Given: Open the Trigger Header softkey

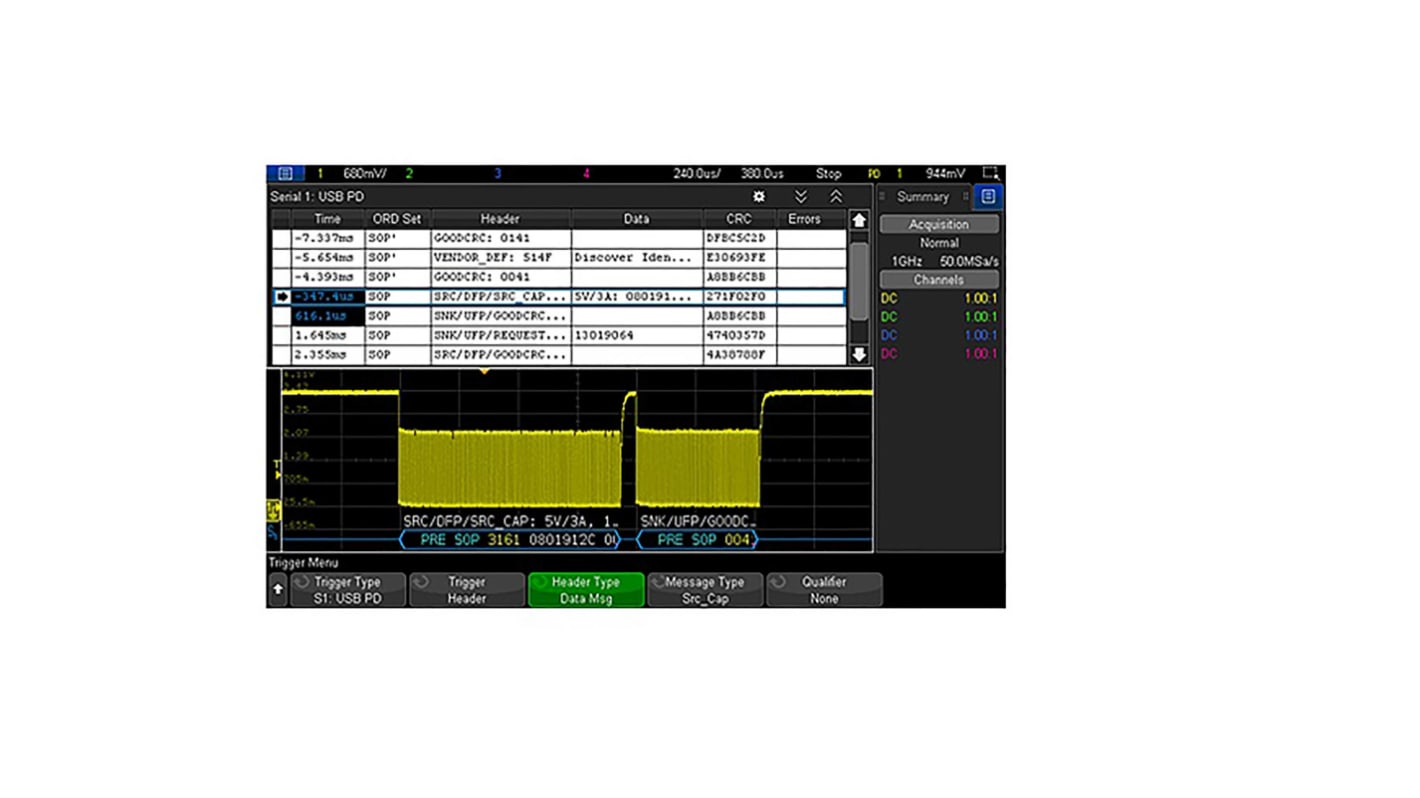Looking at the screenshot, I should [467, 590].
